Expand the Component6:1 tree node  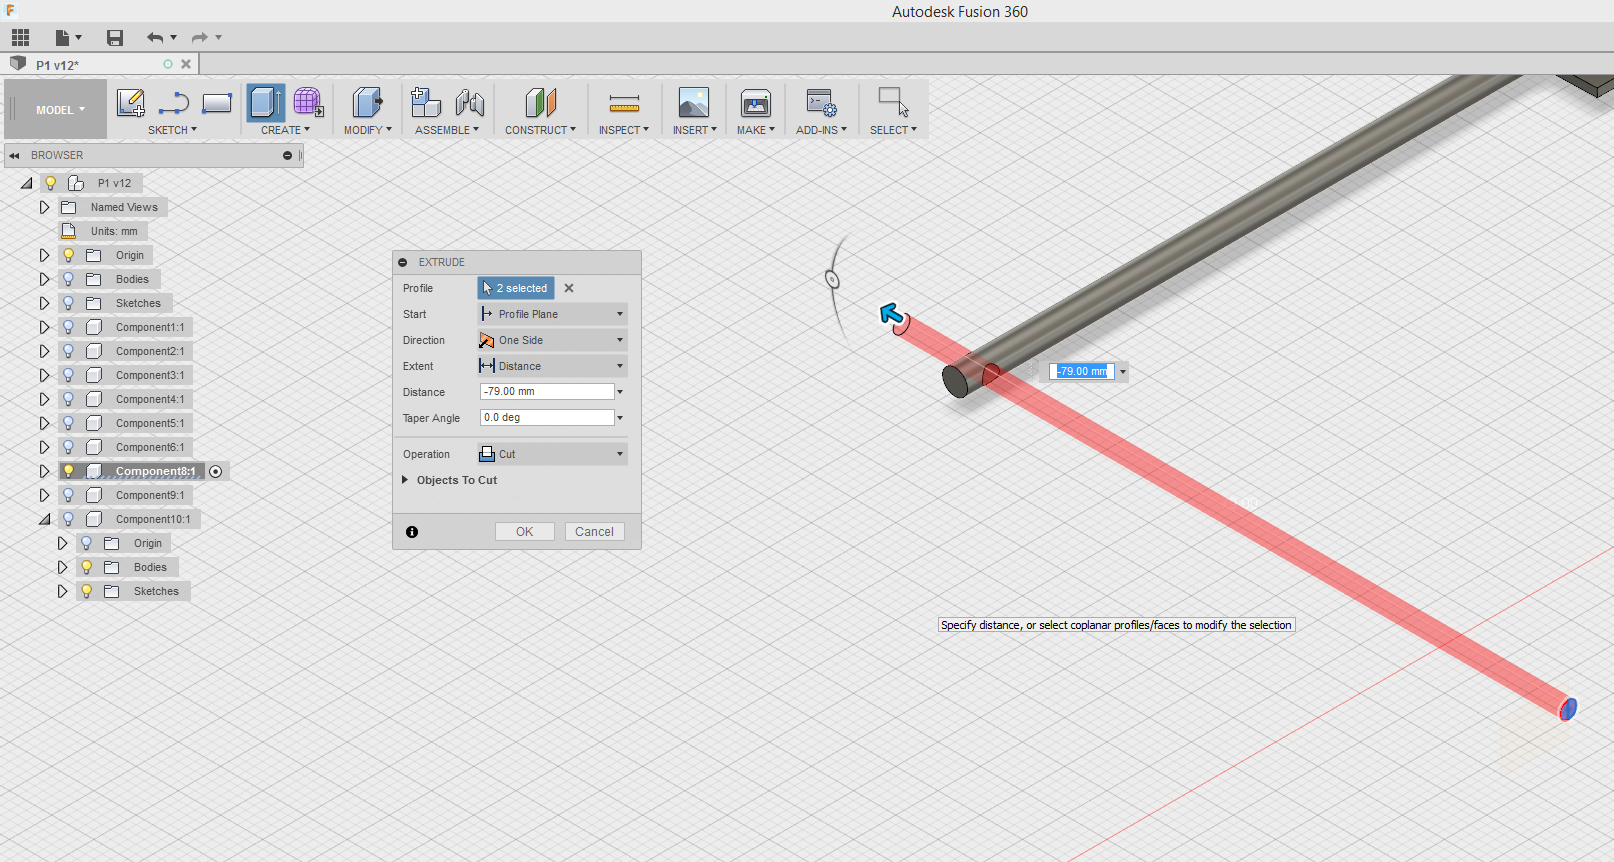point(44,447)
